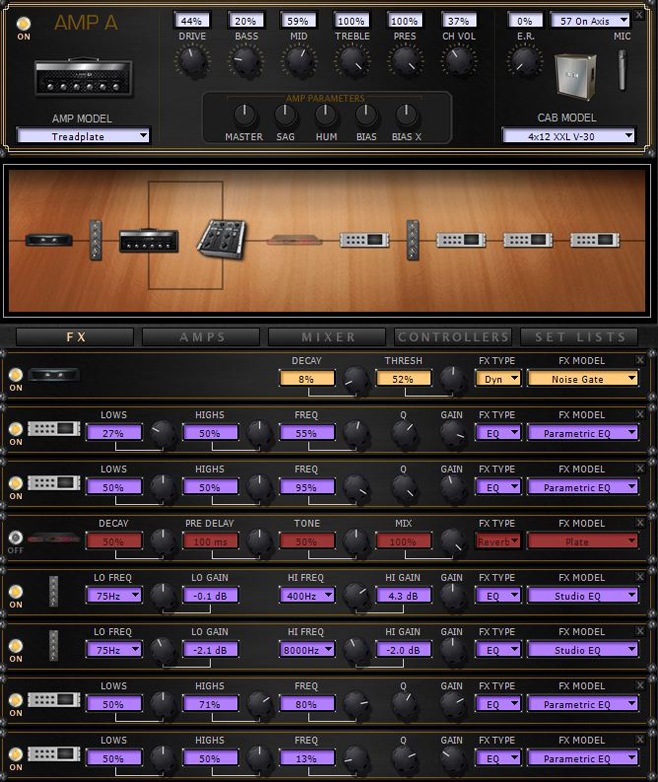Screen dimensions: 658x782
Task: Click rack icon of Parametric EQ with 13% freq
Action: pos(54,754)
